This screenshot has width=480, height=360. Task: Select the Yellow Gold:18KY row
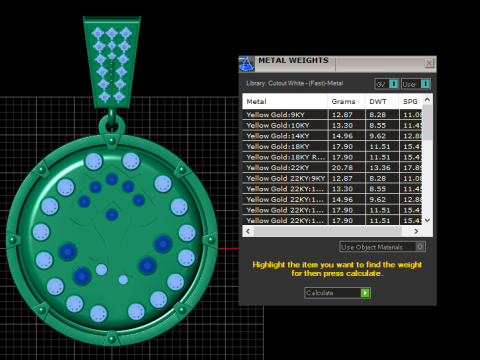tap(332, 146)
